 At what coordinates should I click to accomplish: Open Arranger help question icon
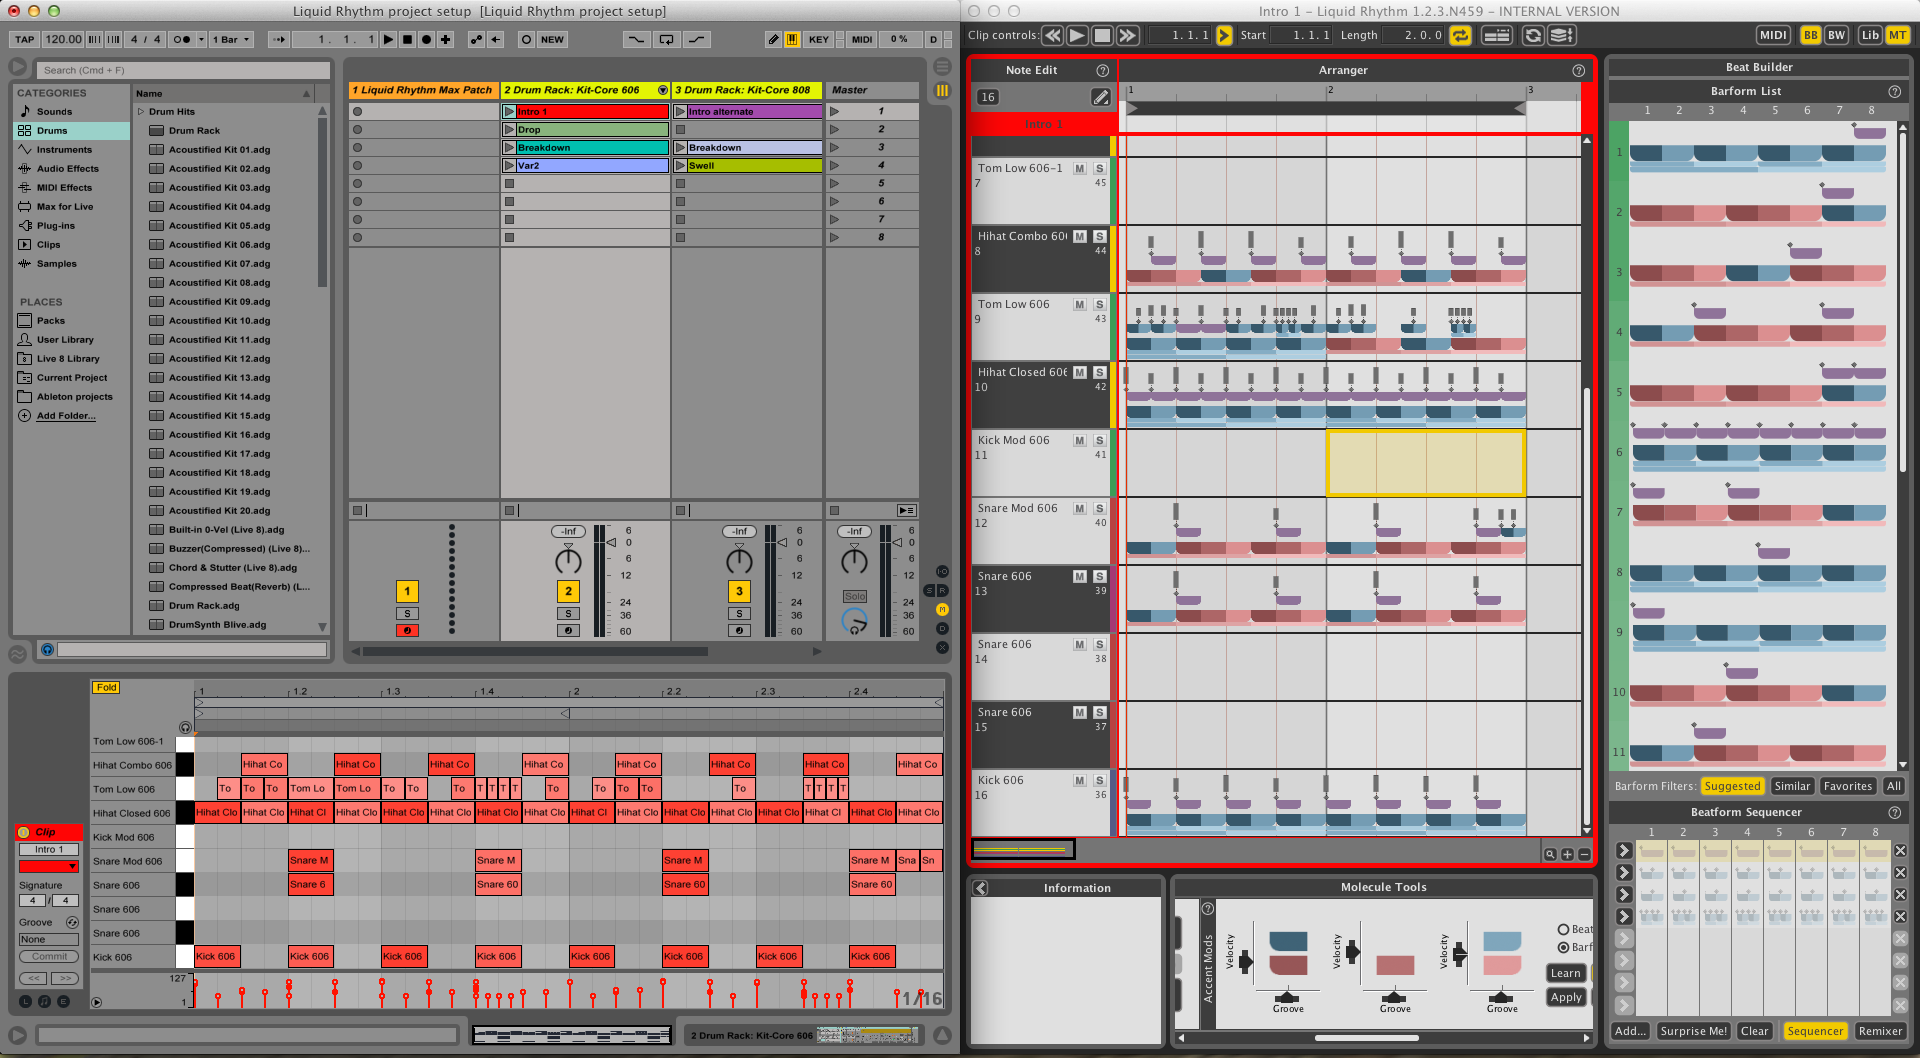point(1578,70)
